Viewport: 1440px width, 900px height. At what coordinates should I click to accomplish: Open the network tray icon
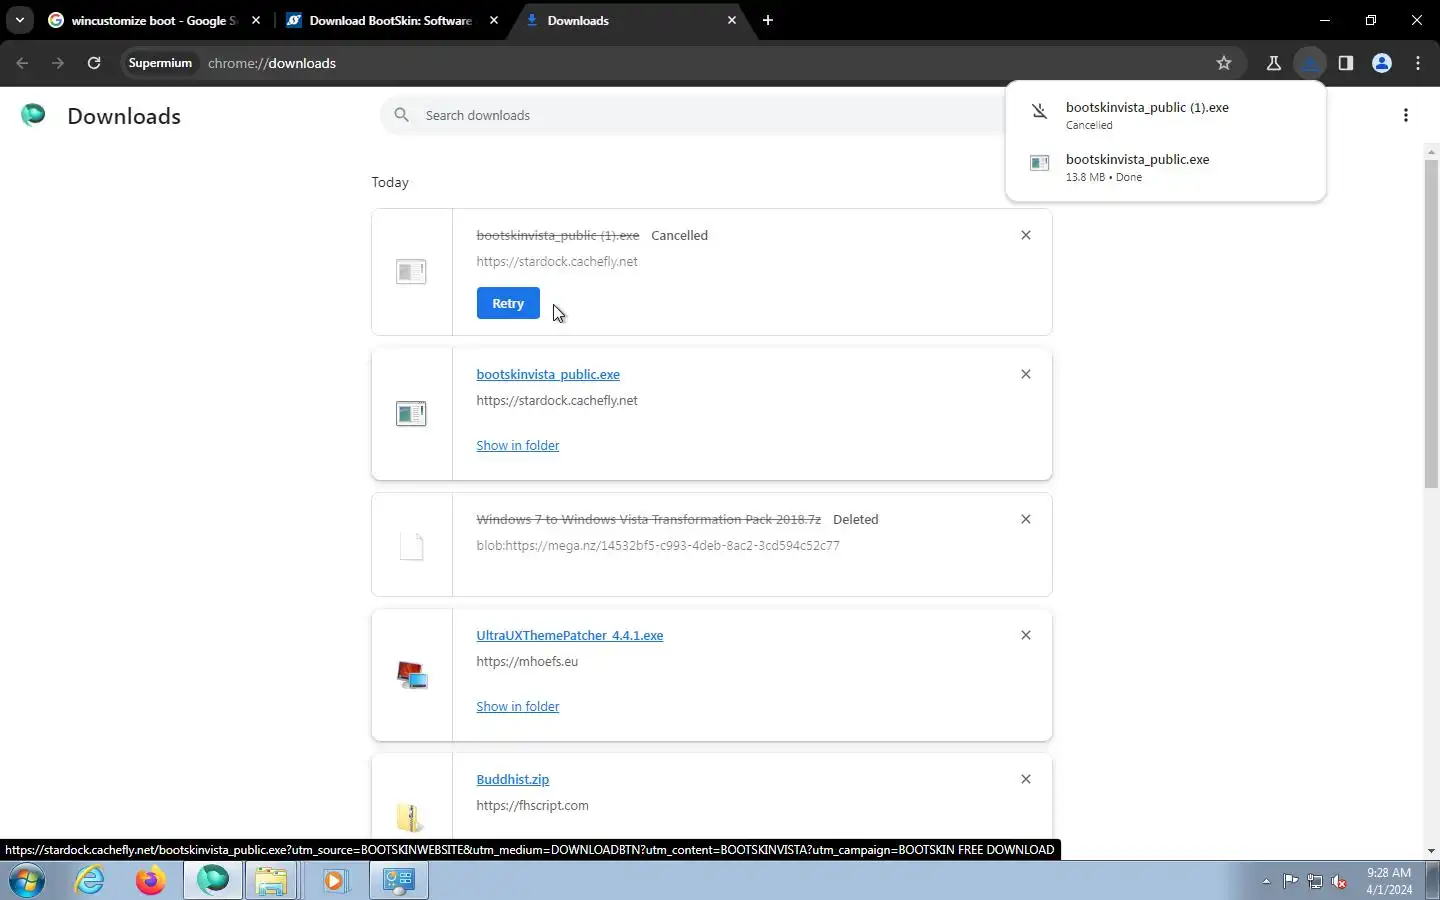coord(1315,881)
